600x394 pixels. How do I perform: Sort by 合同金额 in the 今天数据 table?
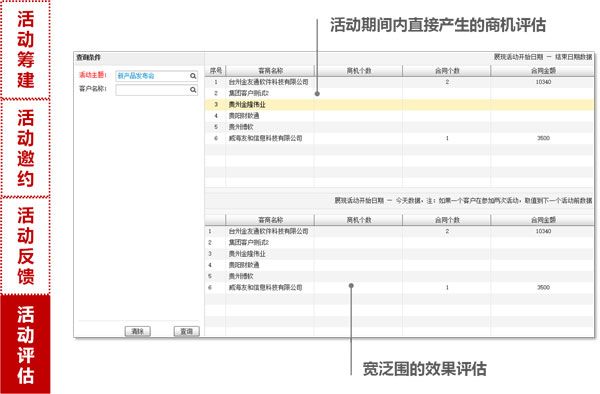tap(543, 220)
